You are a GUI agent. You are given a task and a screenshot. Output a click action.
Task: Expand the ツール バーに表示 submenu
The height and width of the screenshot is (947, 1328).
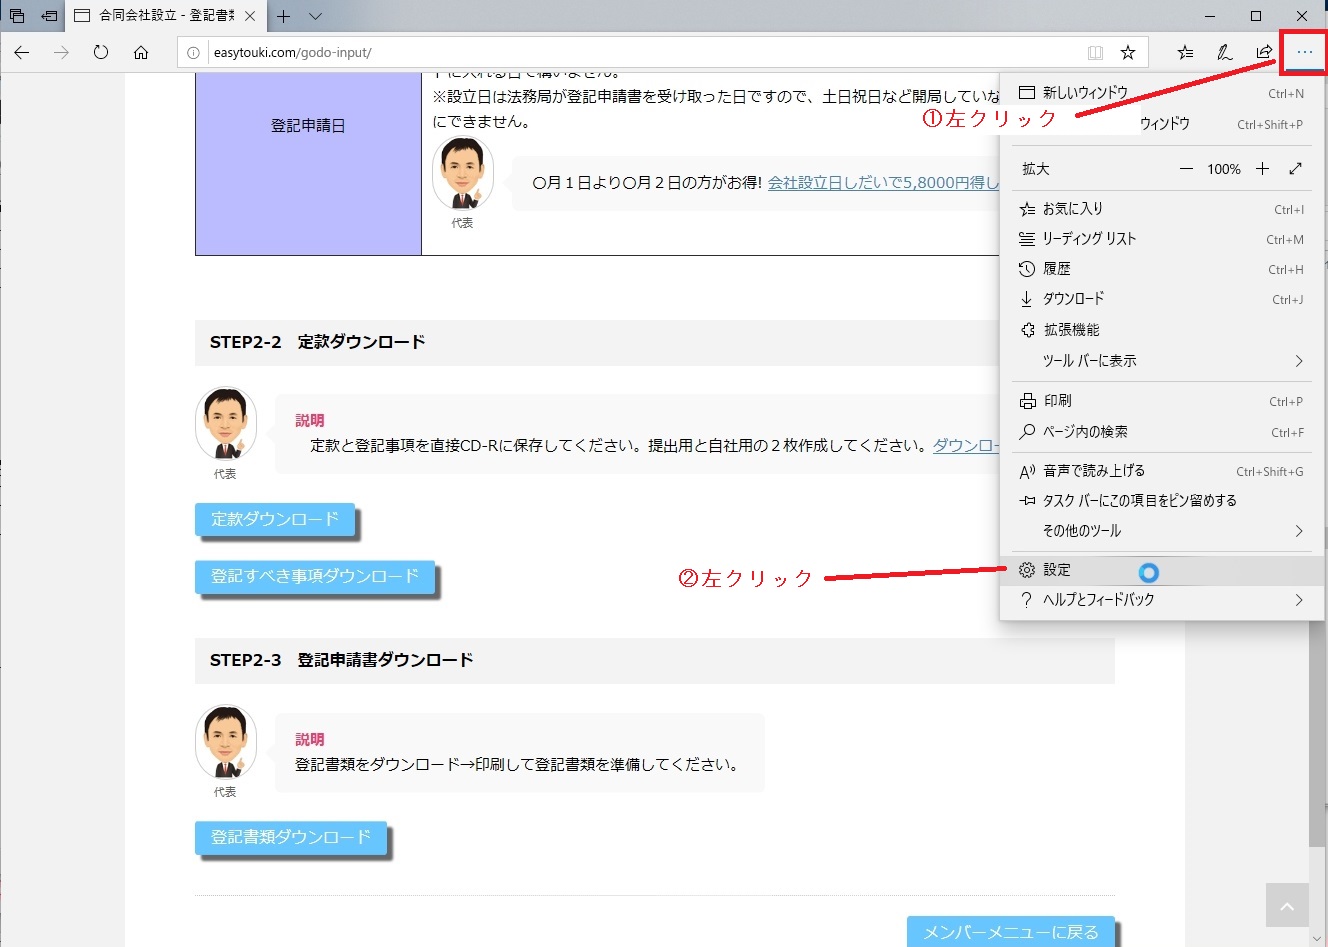click(x=1298, y=361)
